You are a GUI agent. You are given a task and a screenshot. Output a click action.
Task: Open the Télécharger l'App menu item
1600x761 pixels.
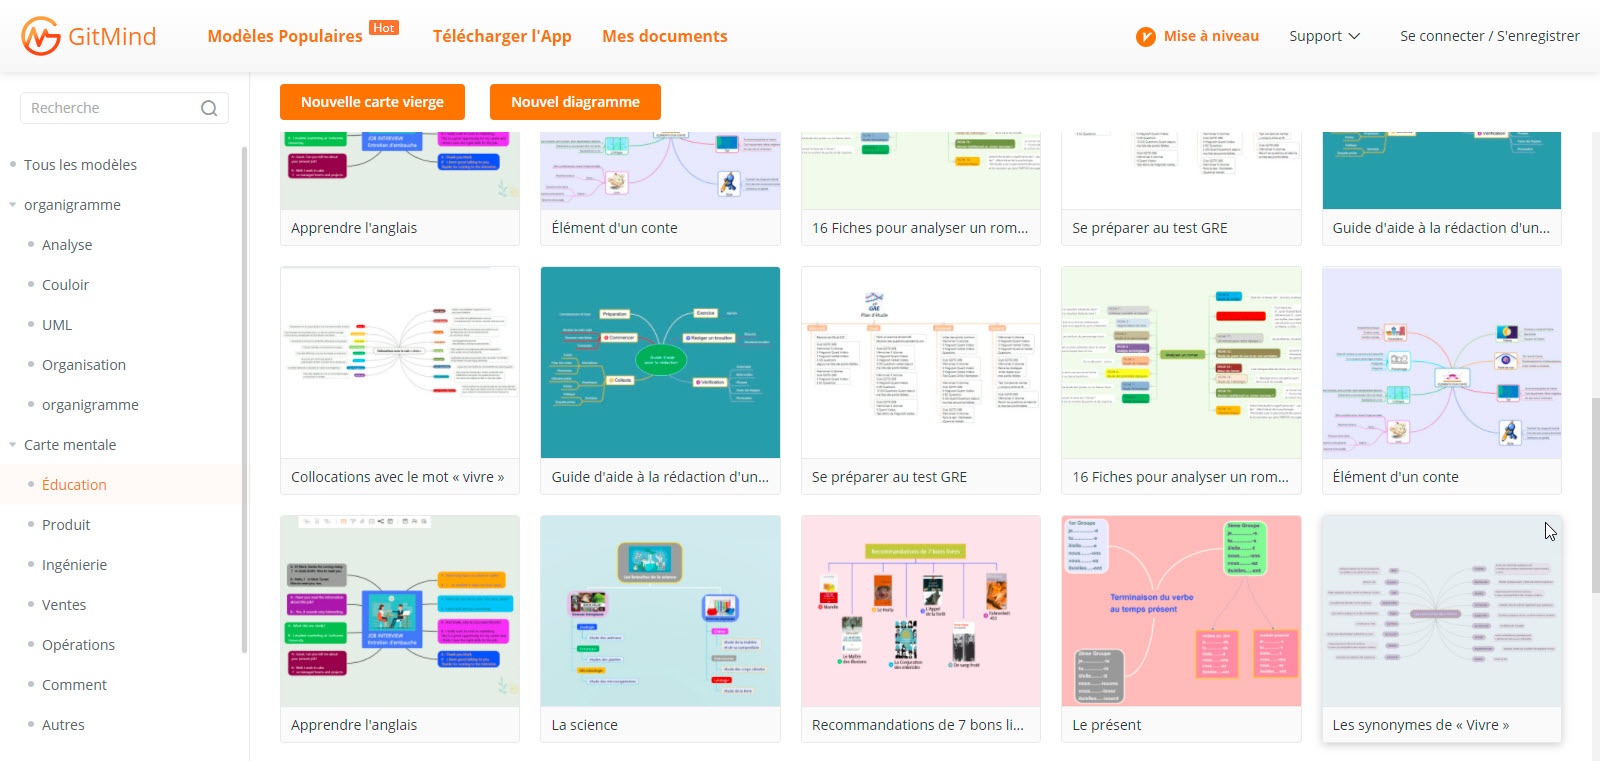coord(502,36)
